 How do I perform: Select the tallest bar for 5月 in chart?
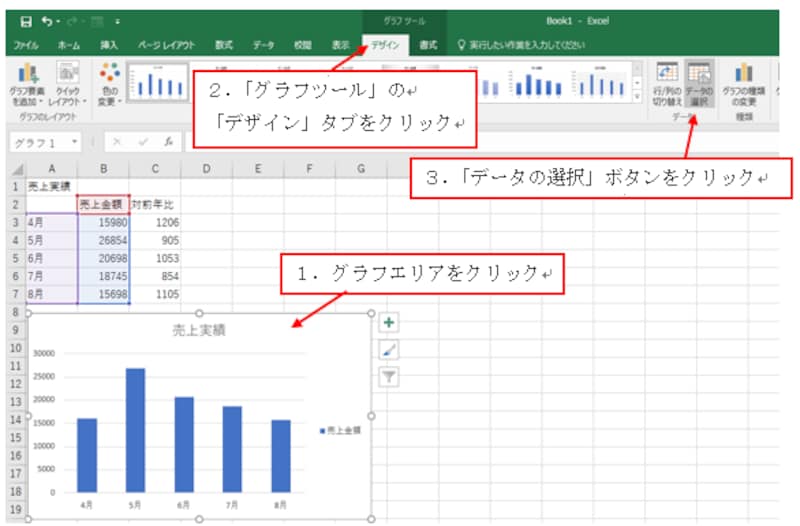pyautogui.click(x=135, y=430)
